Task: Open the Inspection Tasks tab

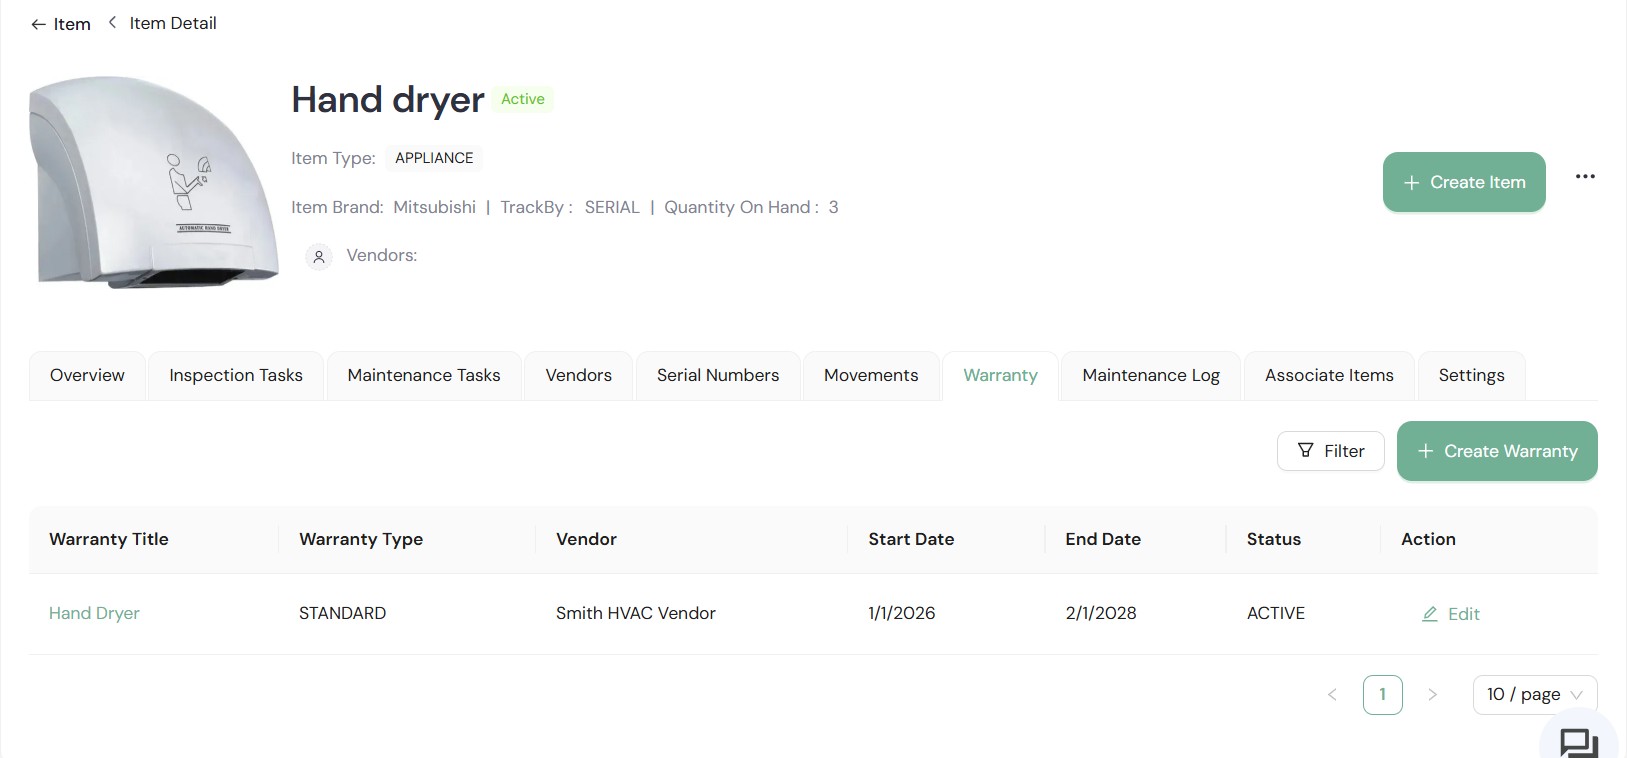Action: pos(236,375)
